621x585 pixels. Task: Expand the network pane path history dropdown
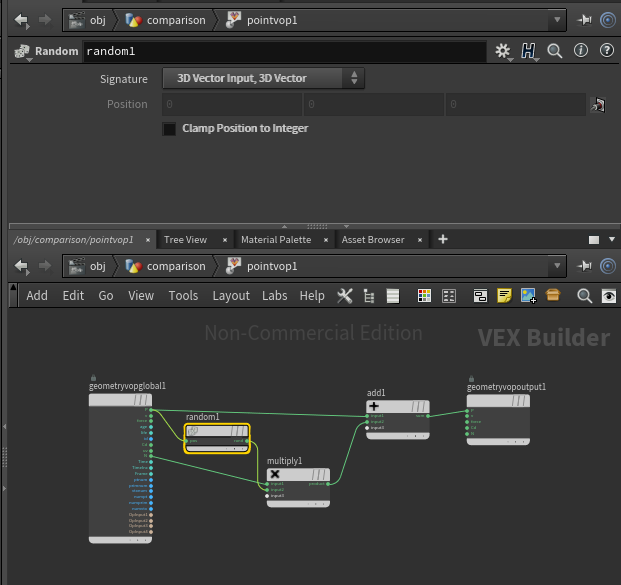click(x=557, y=267)
